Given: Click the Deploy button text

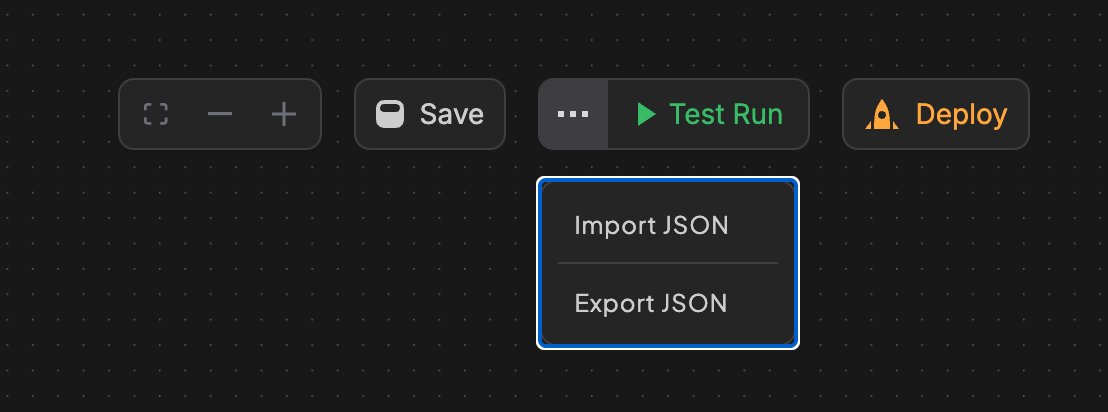Looking at the screenshot, I should coord(961,114).
